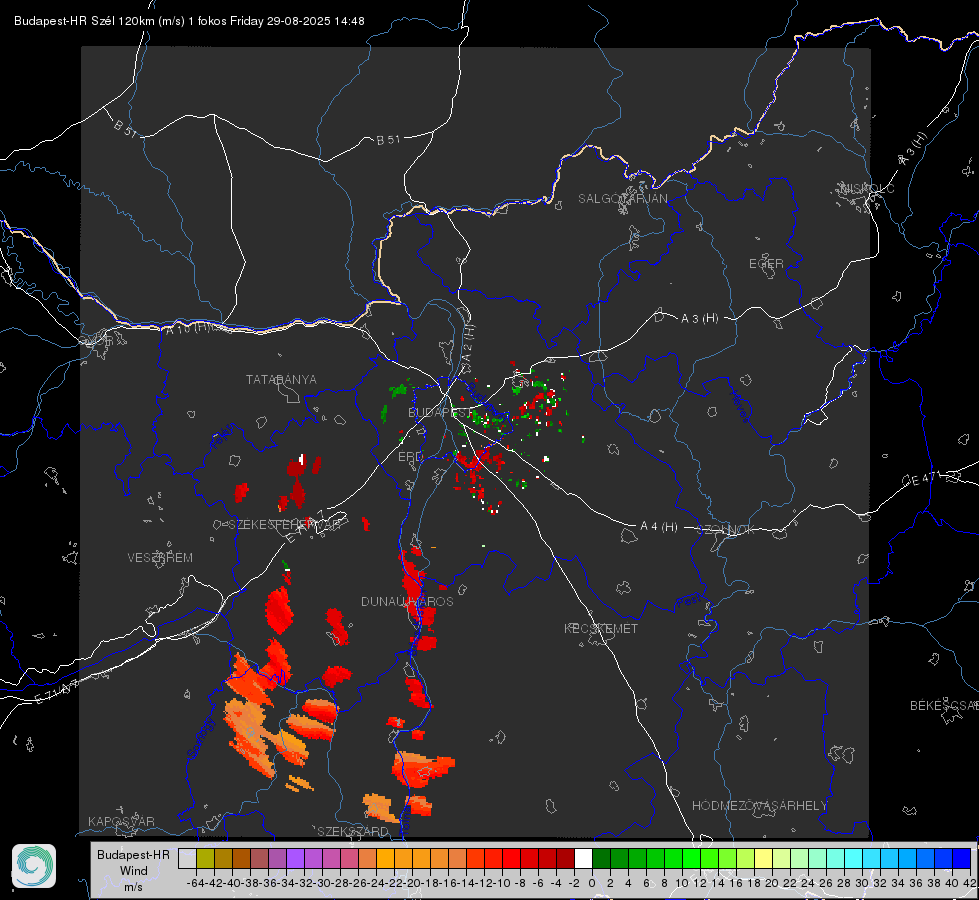
Task: Pick the dark green swatch between 0 and 2
Action: pos(601,858)
